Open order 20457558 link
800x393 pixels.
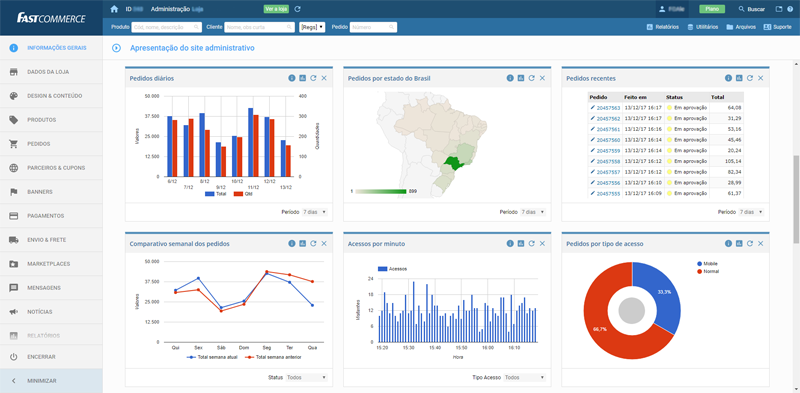(x=608, y=161)
